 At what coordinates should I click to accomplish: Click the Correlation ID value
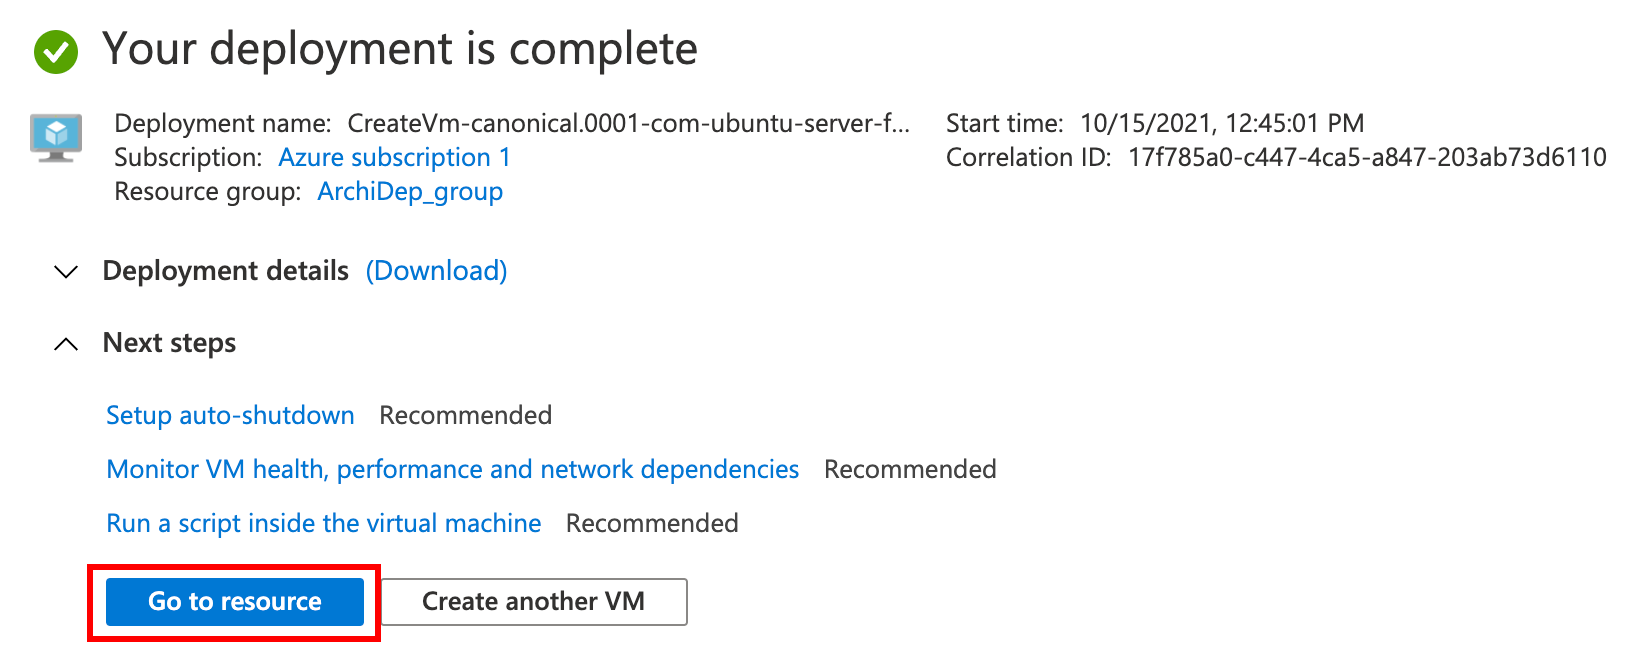pos(1366,157)
